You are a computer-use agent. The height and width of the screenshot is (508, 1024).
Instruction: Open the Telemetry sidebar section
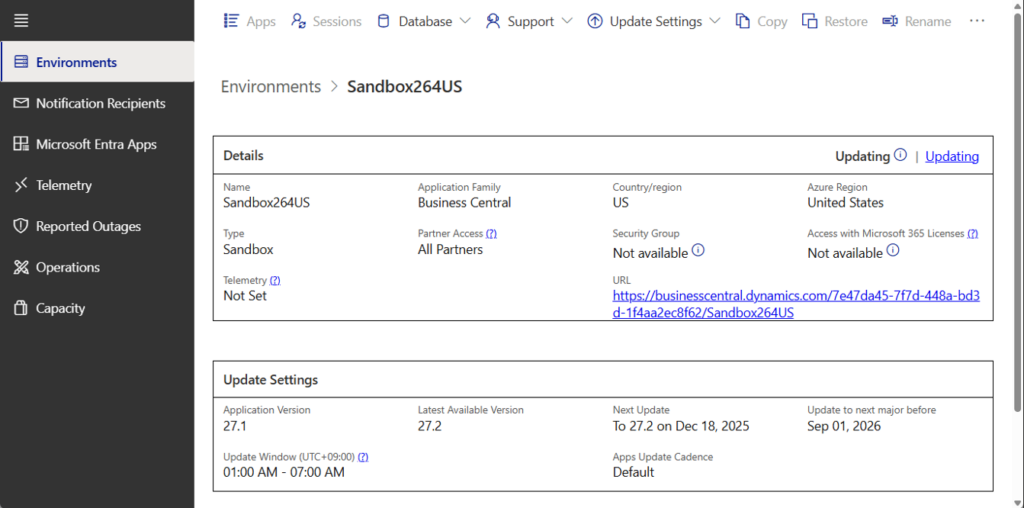[63, 185]
